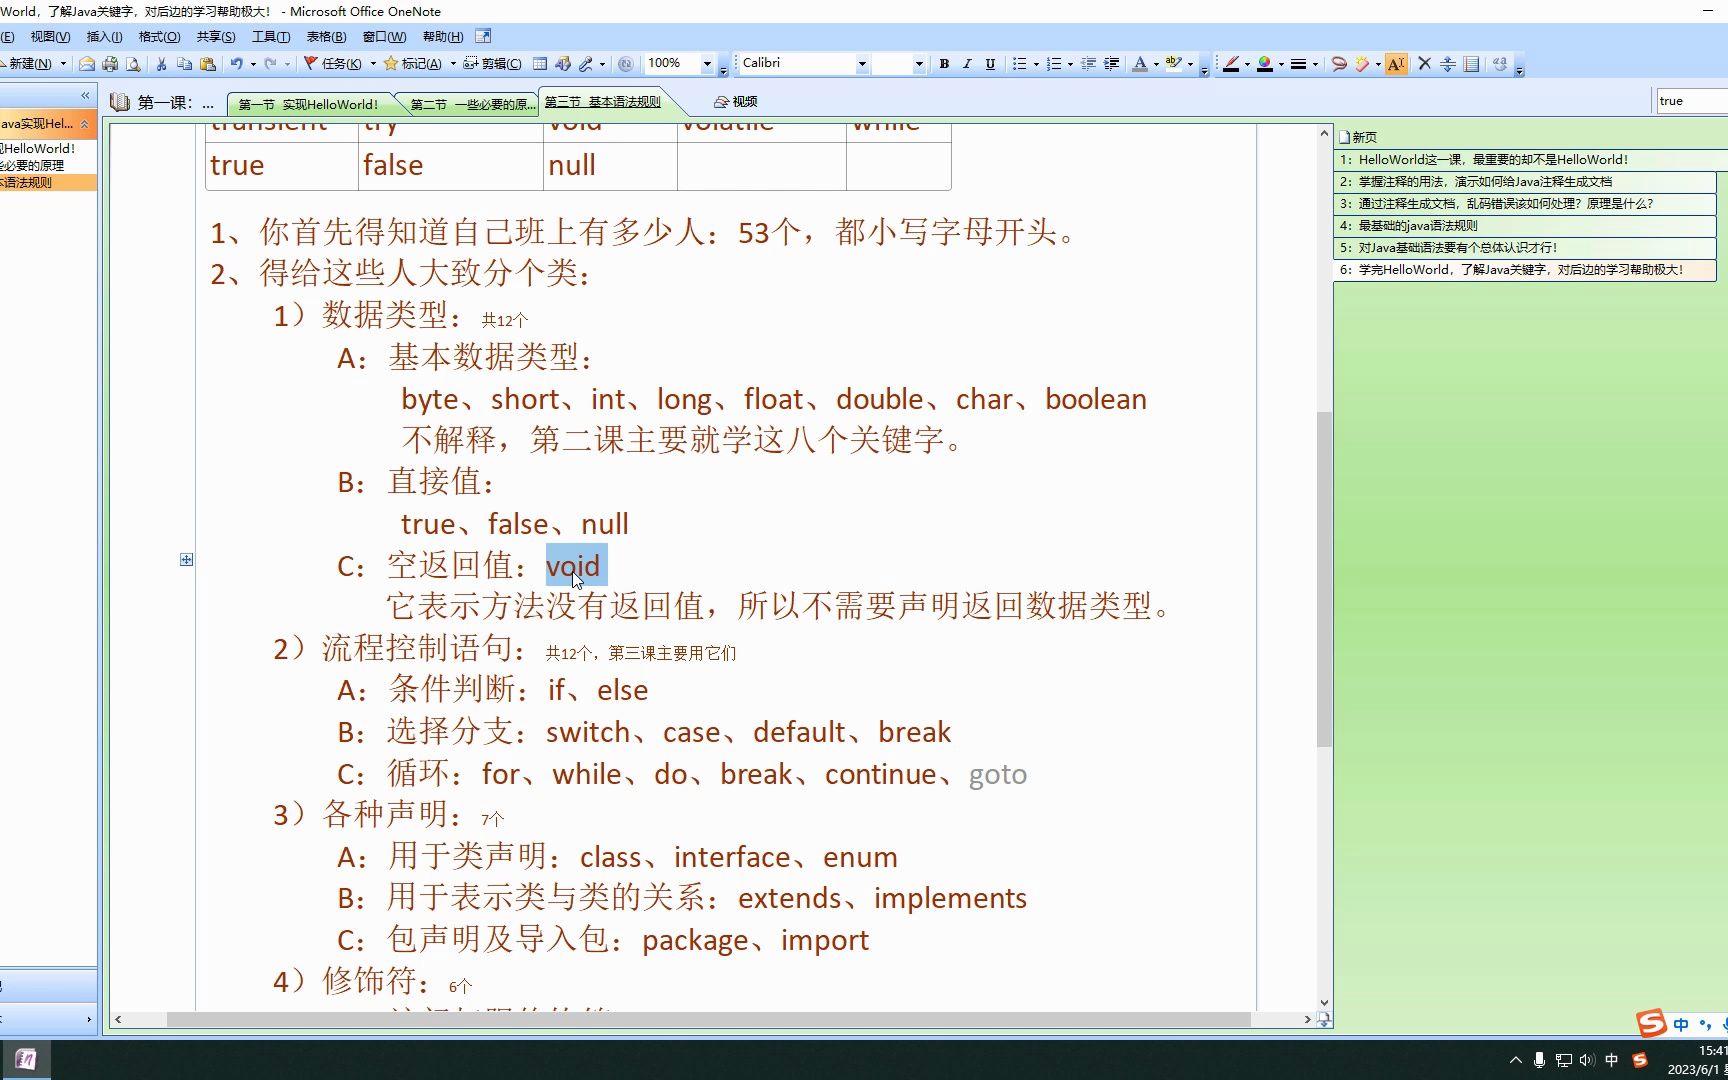Open Print Preview from the toolbar
1728x1080 pixels.
tap(133, 64)
